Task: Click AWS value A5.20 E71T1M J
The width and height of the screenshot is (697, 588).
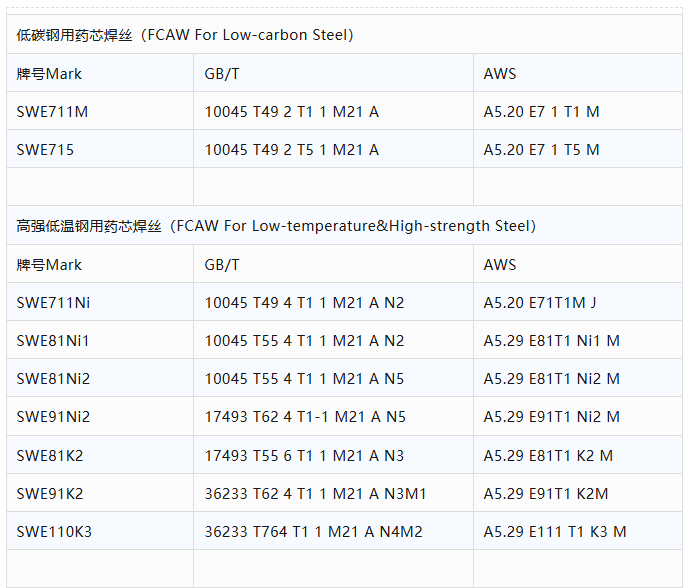Action: click(x=539, y=302)
